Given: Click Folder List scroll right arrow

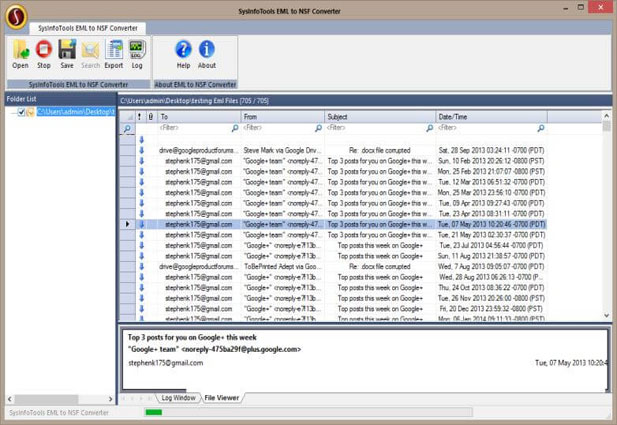Looking at the screenshot, I should (111, 399).
